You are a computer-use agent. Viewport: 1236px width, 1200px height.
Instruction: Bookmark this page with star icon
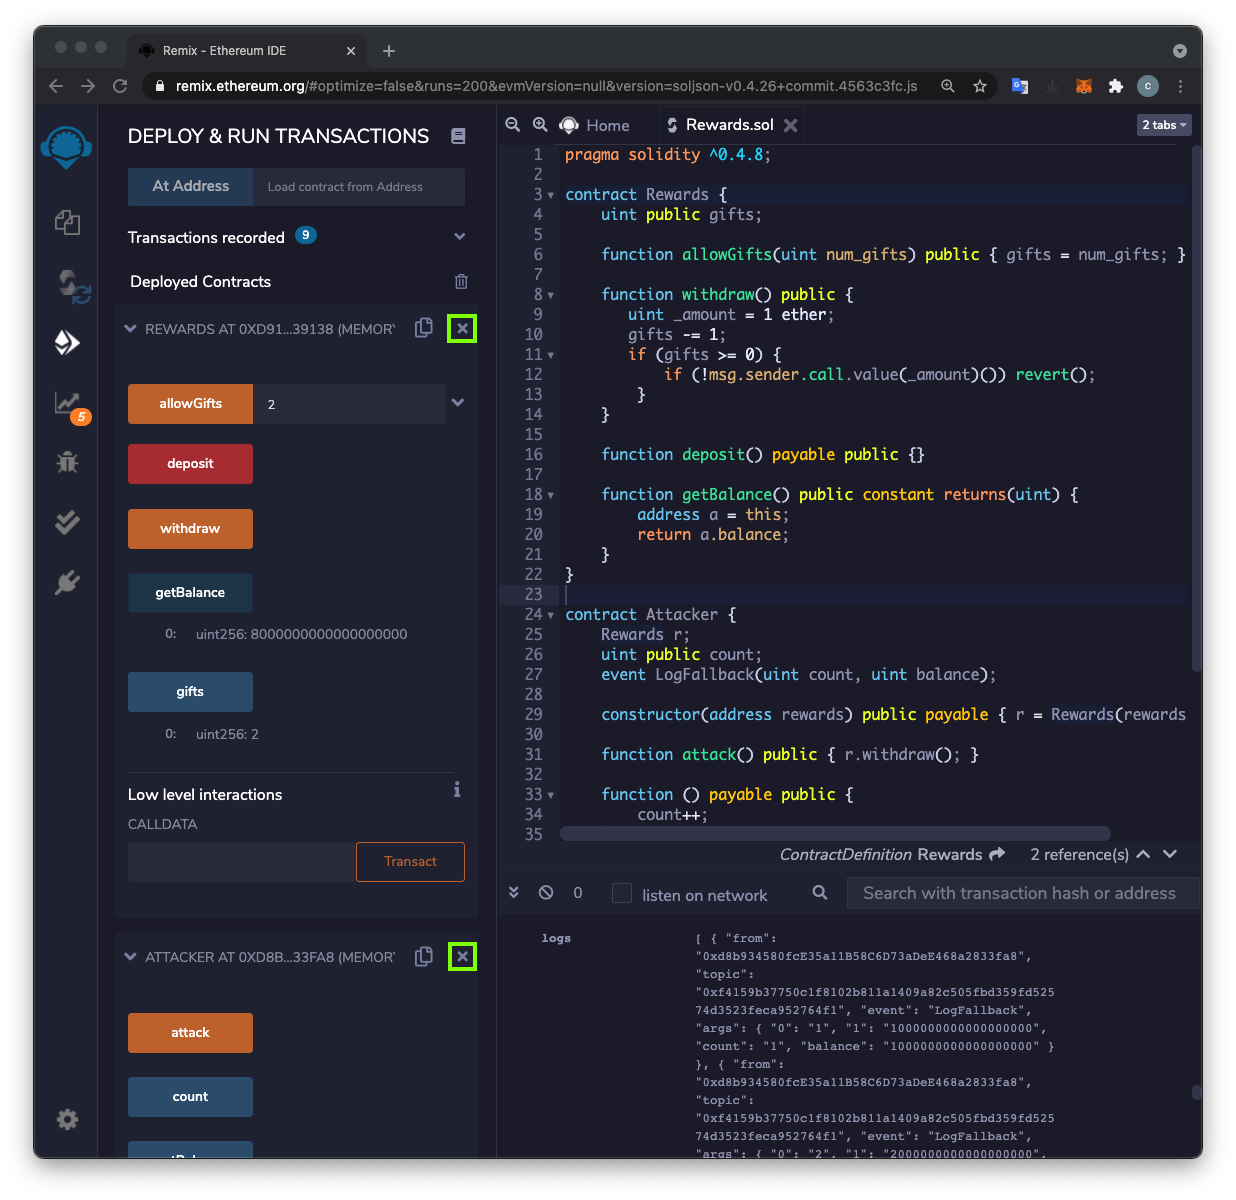click(x=980, y=86)
